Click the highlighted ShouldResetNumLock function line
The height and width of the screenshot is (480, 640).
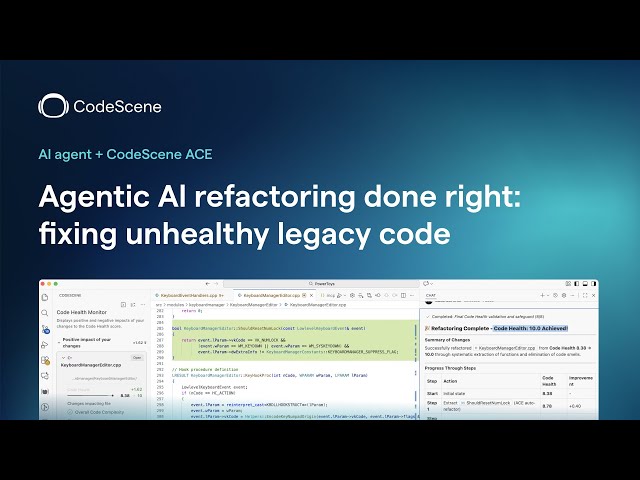[x=269, y=328]
